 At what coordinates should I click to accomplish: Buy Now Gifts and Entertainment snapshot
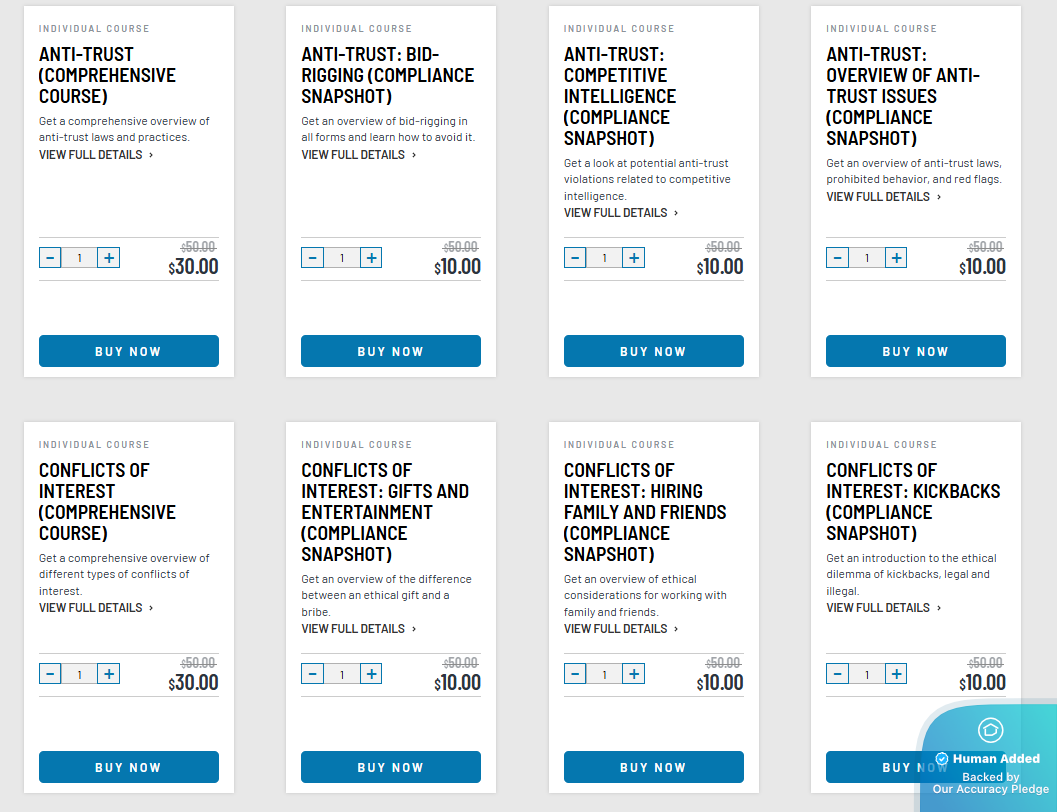[x=391, y=767]
